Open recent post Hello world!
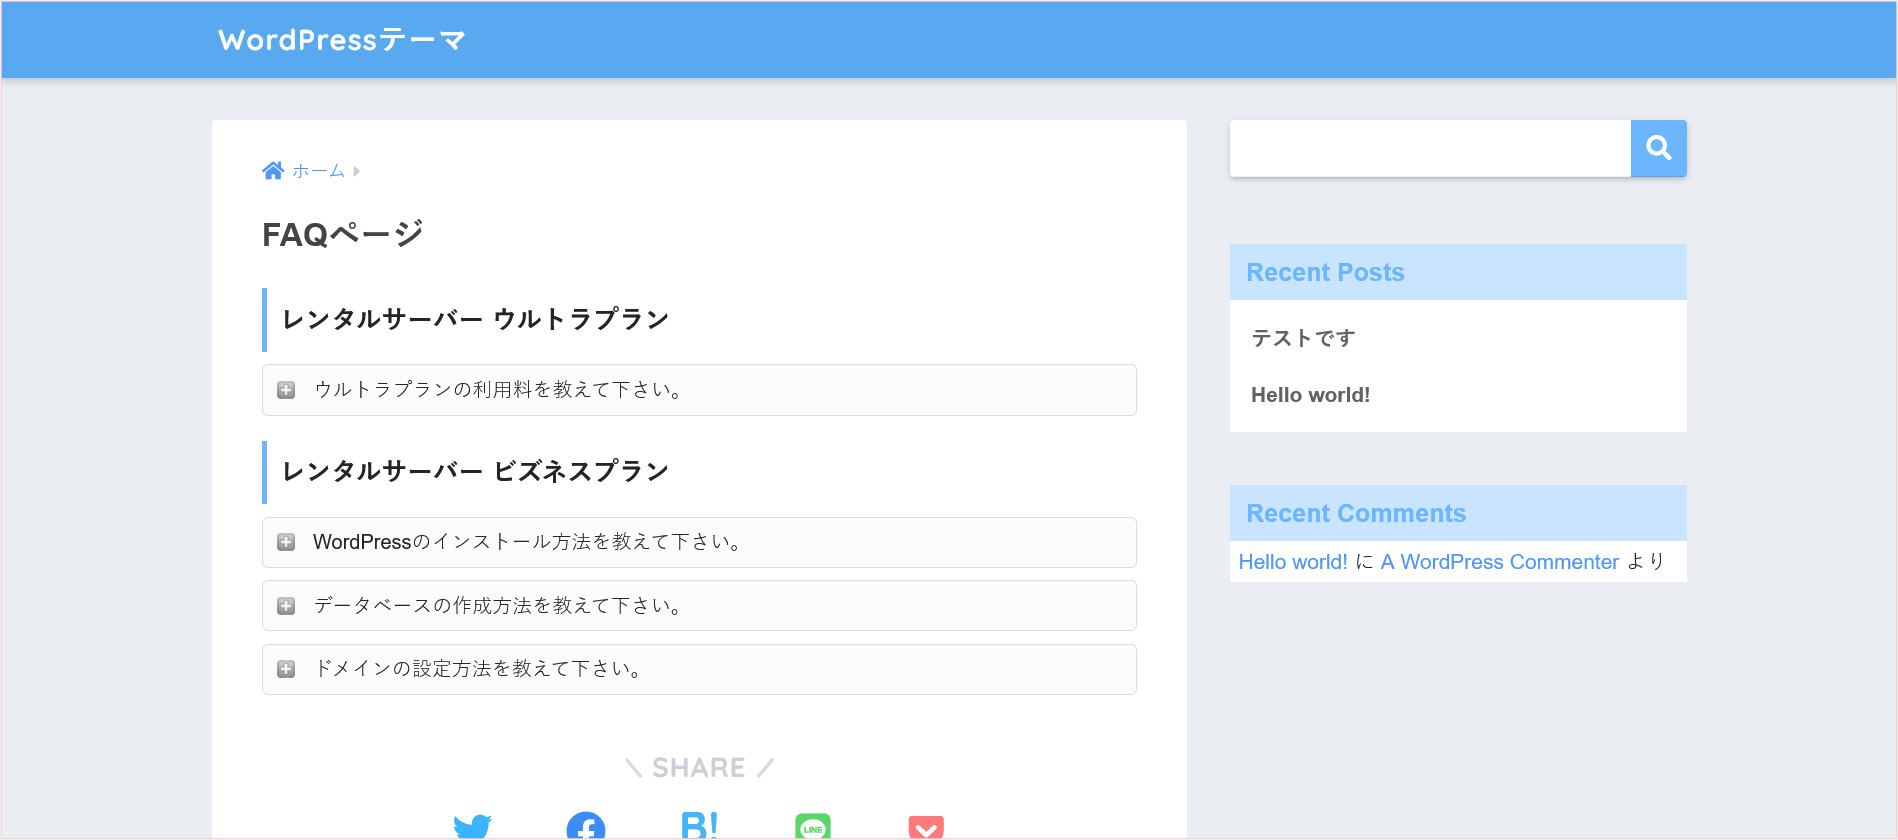Viewport: 1898px width, 840px height. click(x=1310, y=395)
